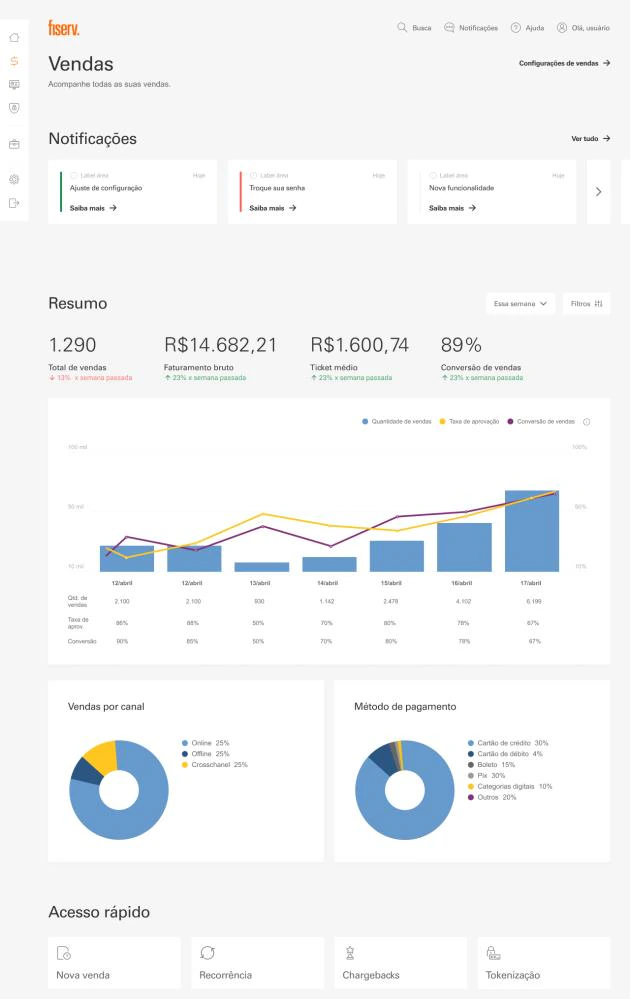This screenshot has width=630, height=999.
Task: Open the home icon in sidebar
Action: 14,38
